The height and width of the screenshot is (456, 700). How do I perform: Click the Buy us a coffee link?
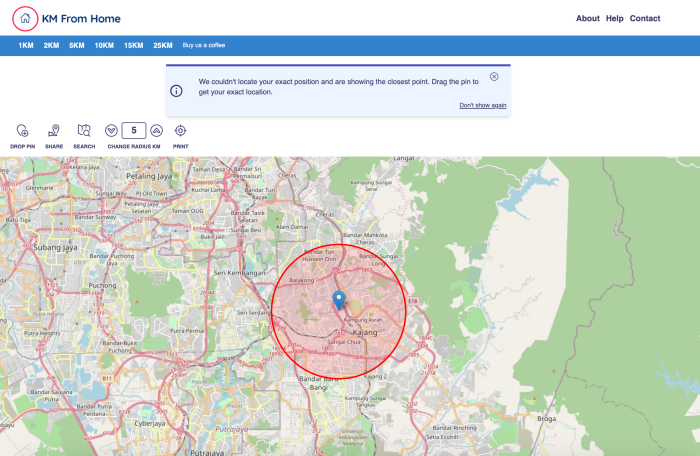pyautogui.click(x=203, y=45)
